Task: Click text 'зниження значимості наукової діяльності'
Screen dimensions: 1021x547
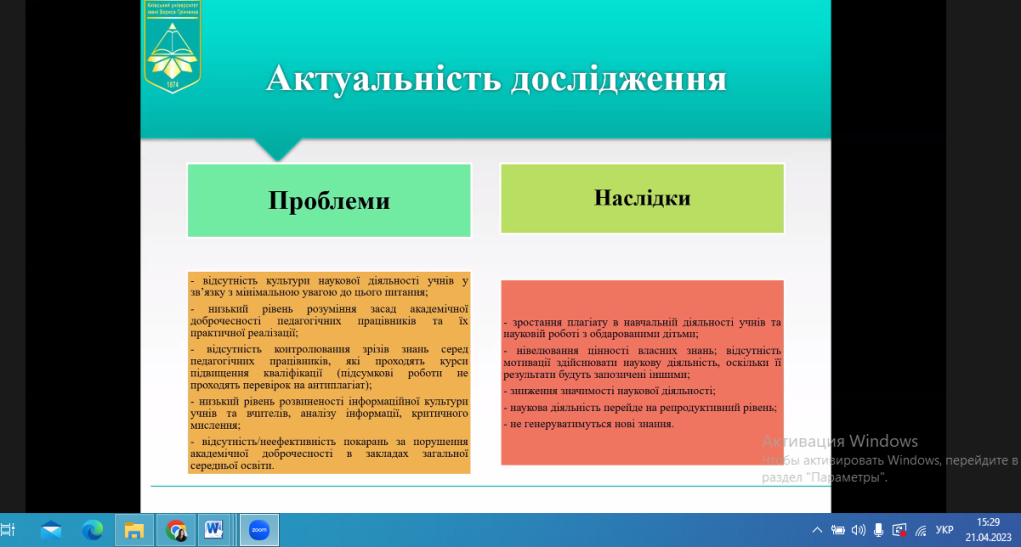Action: [611, 391]
